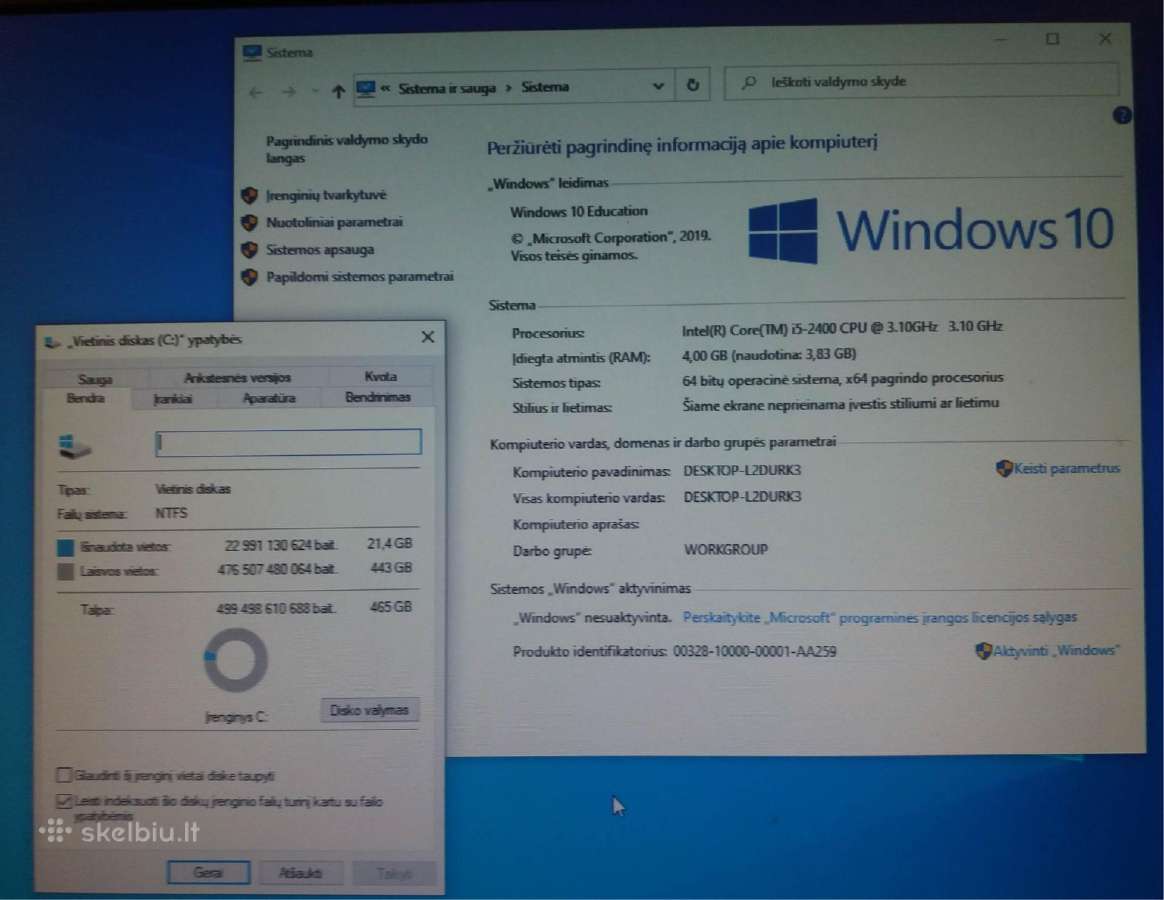Click 'WORKGROUP' text
This screenshot has height=900, width=1164.
click(725, 550)
